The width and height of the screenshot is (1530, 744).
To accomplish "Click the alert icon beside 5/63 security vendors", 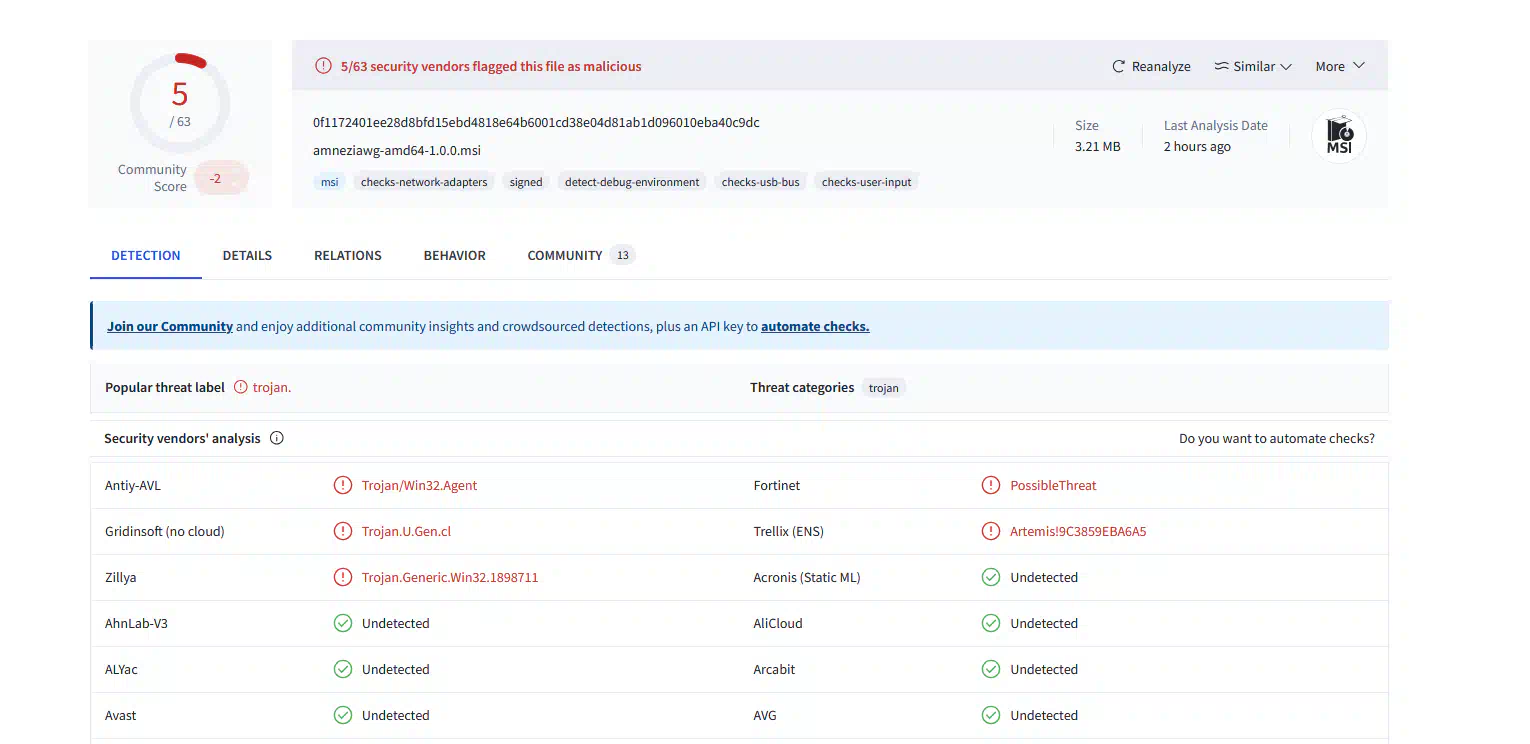I will 323,66.
